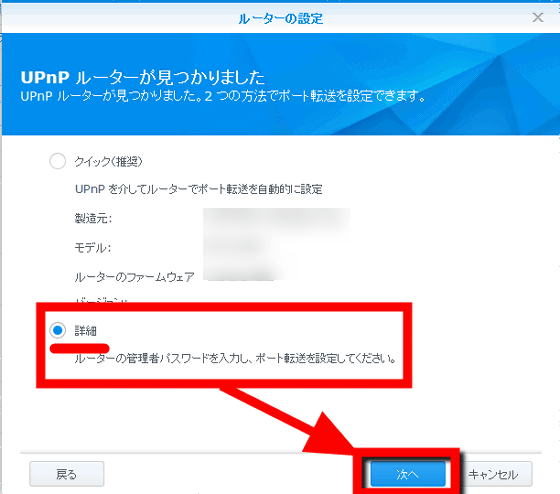560x494 pixels.
Task: Select the クイック(推奨) radio button
Action: [x=58, y=161]
